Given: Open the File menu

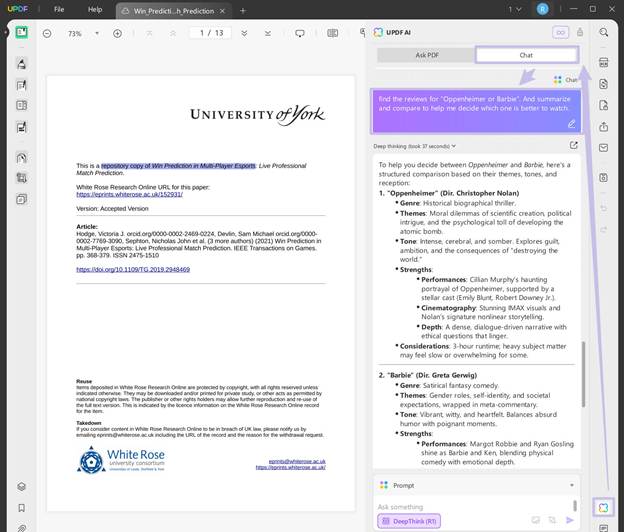Looking at the screenshot, I should click(x=59, y=9).
